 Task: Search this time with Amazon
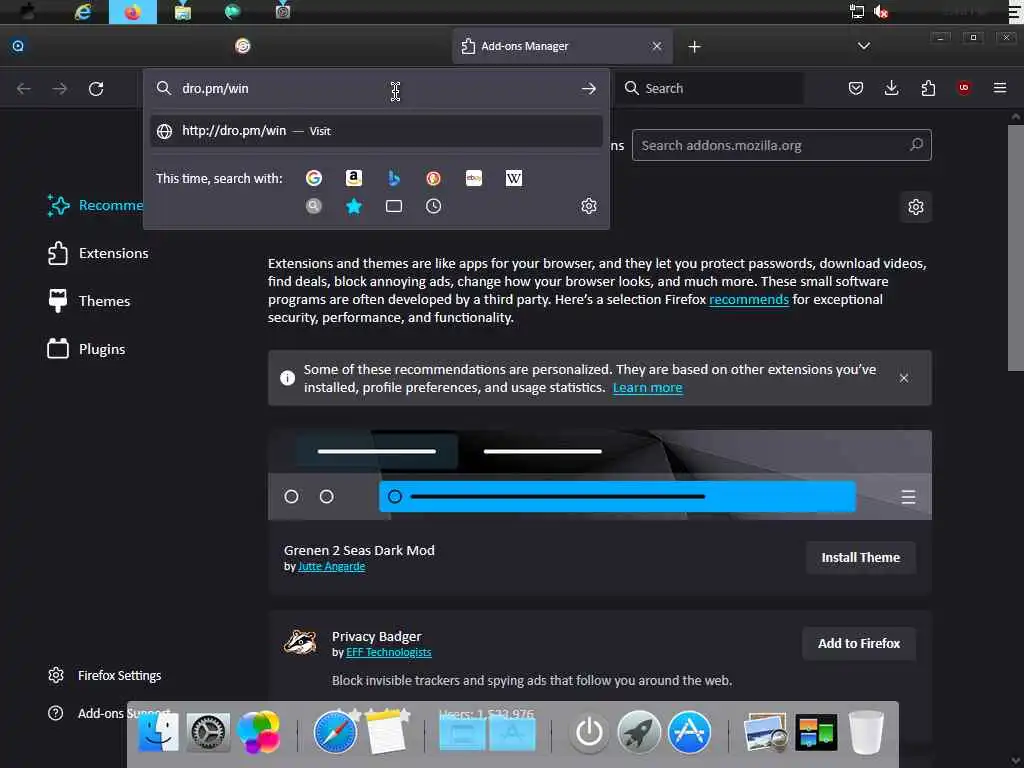pos(354,178)
